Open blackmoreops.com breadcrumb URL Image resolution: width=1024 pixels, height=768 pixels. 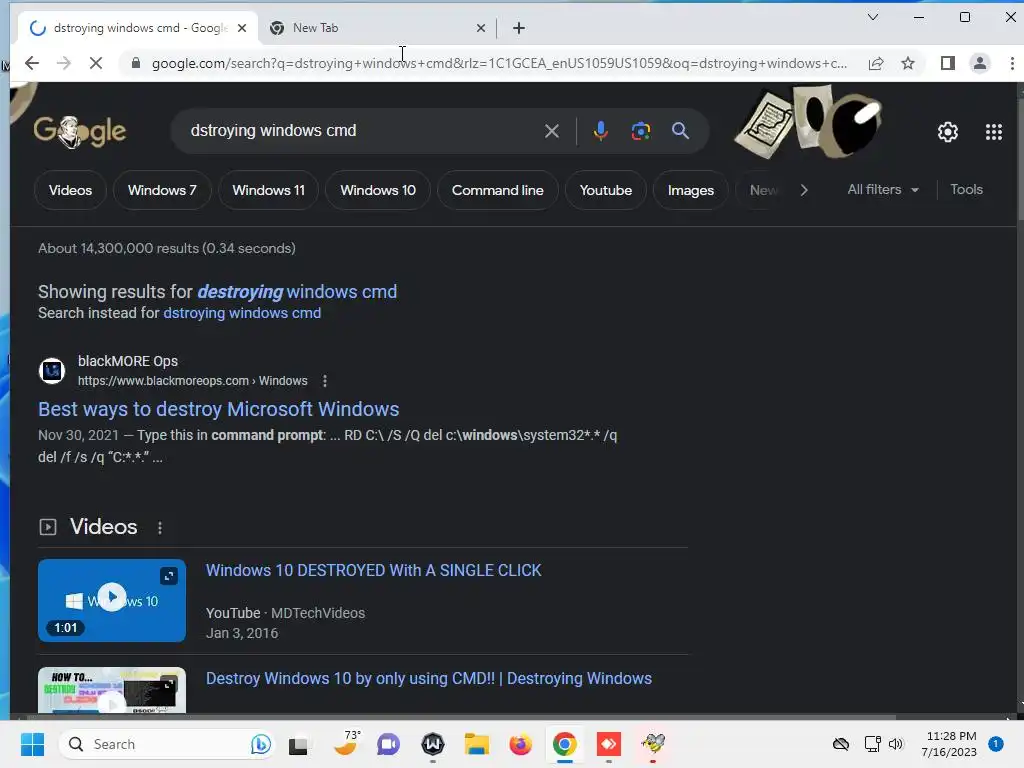[x=192, y=381]
